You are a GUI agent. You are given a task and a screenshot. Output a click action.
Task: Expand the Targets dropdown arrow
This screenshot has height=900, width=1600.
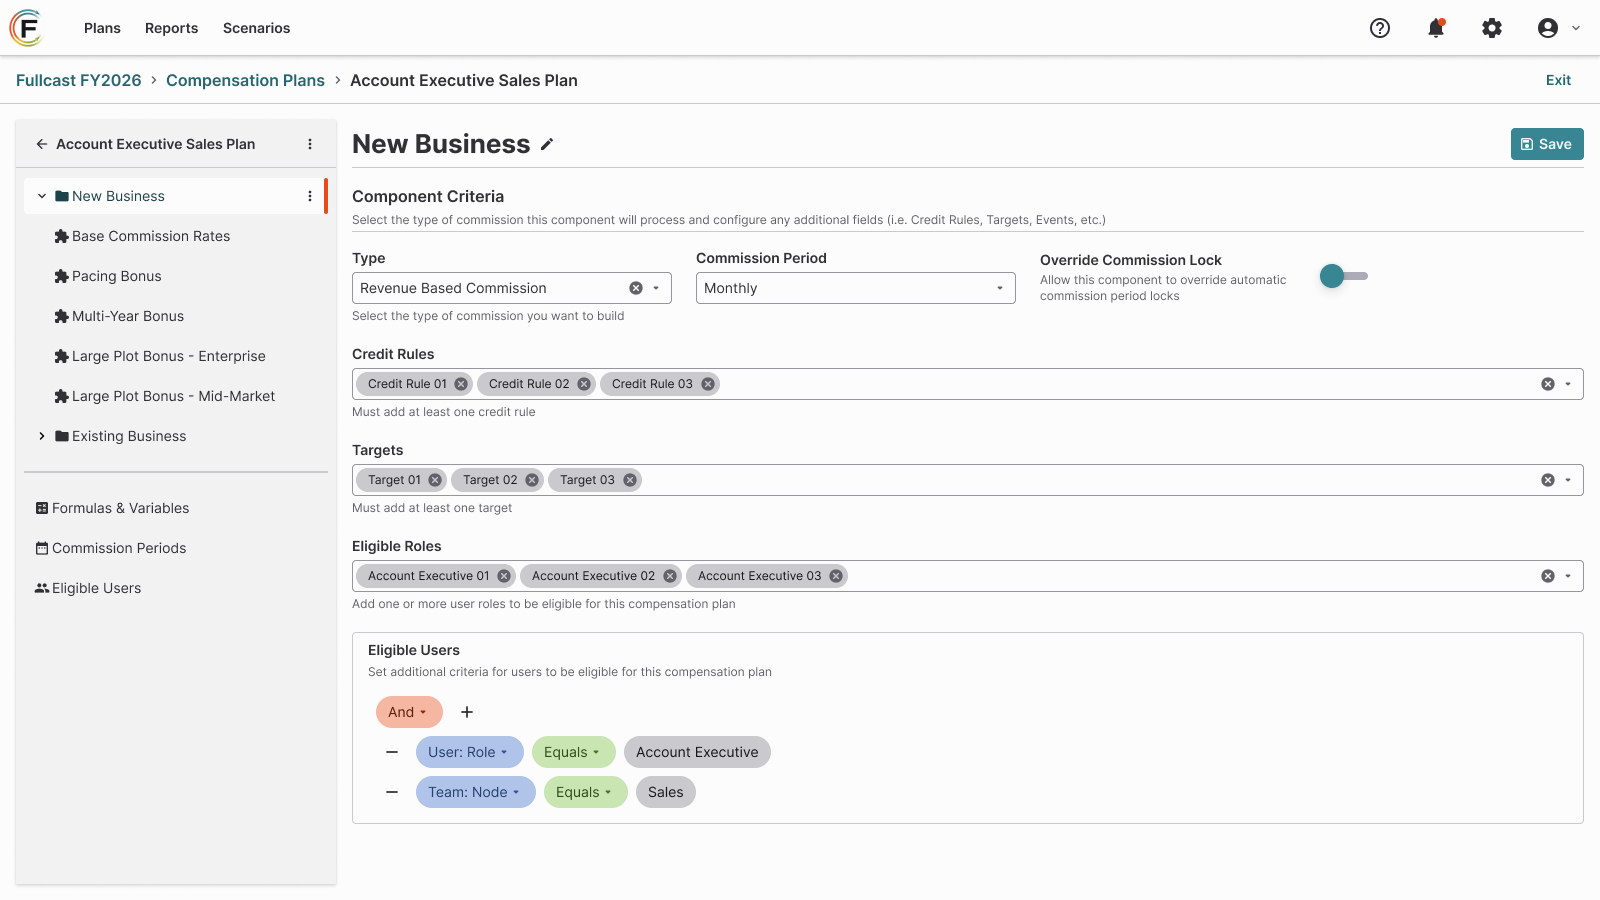1568,480
